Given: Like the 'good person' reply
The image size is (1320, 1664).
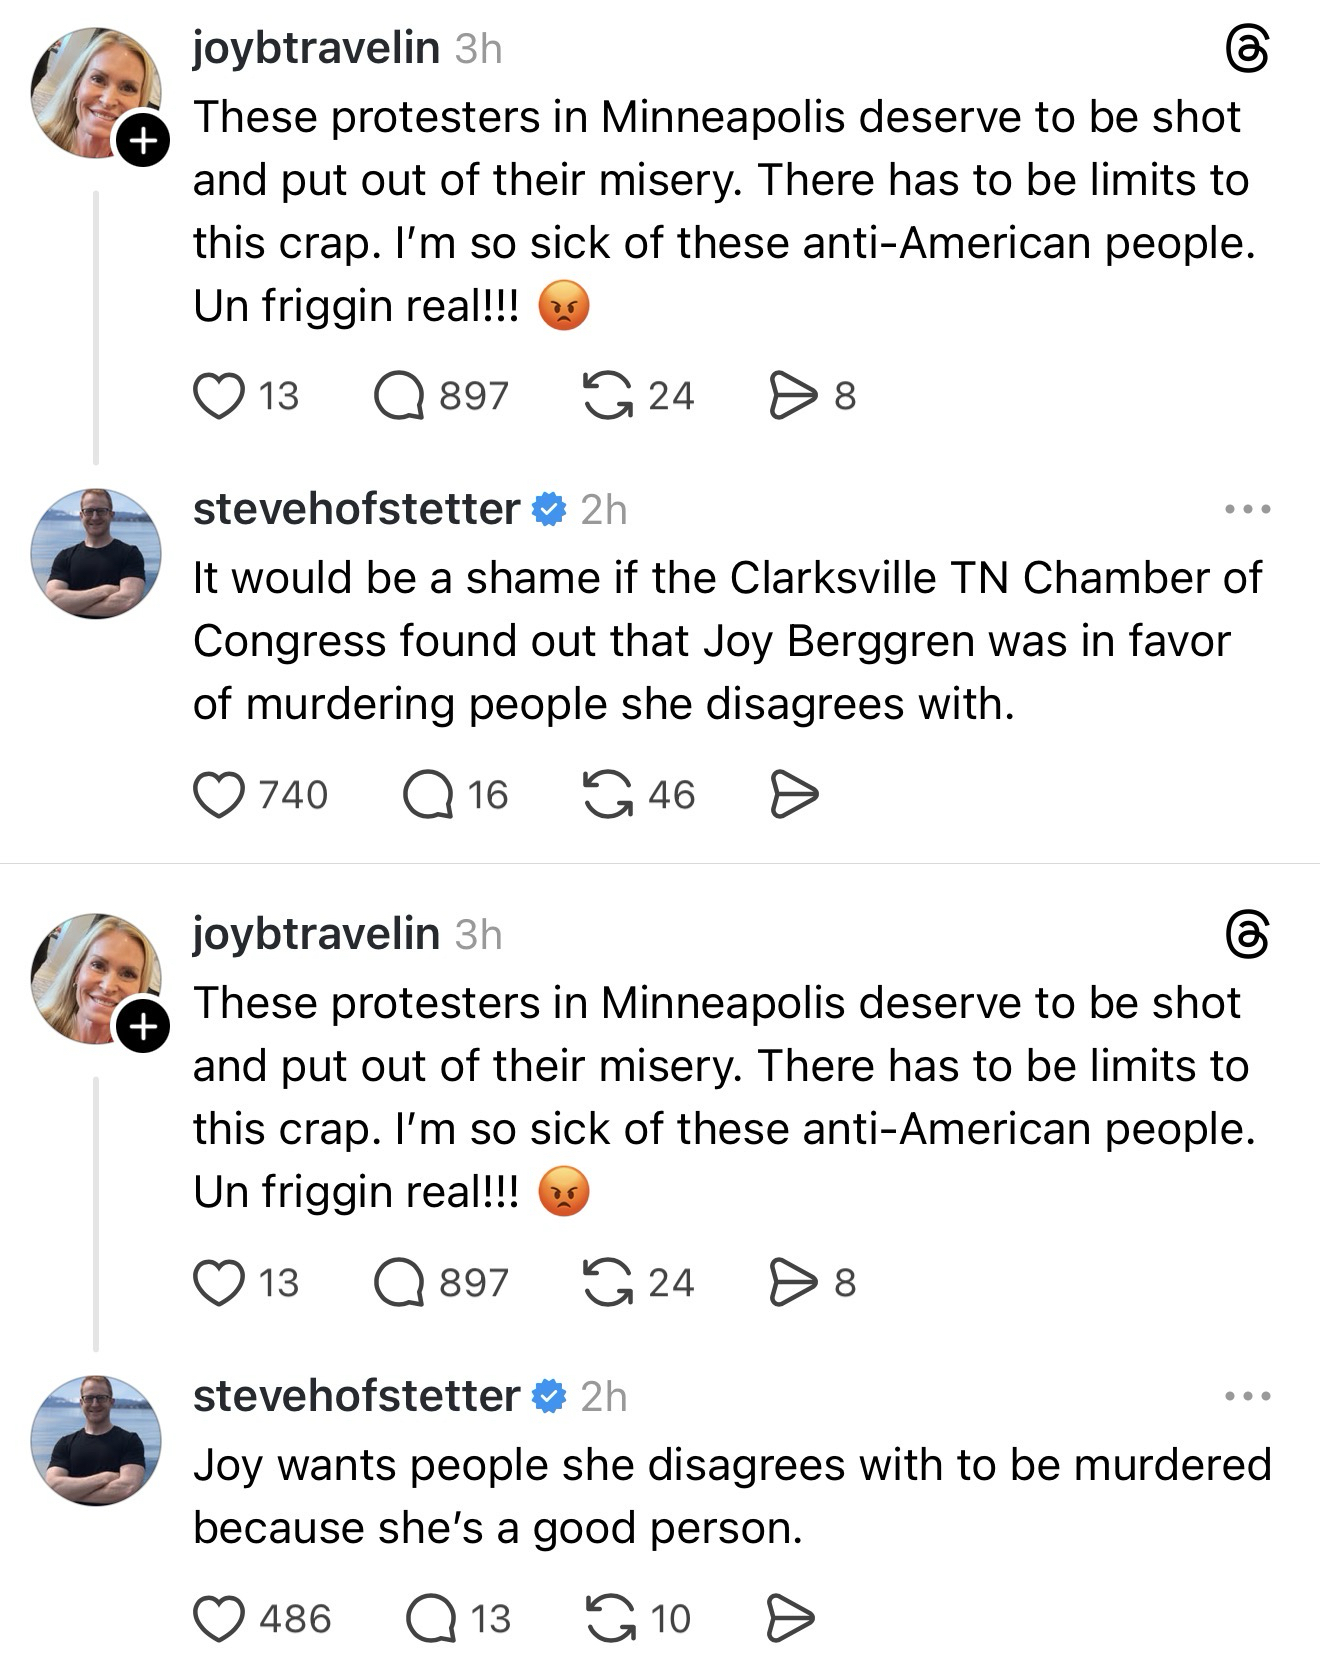Looking at the screenshot, I should [219, 1619].
